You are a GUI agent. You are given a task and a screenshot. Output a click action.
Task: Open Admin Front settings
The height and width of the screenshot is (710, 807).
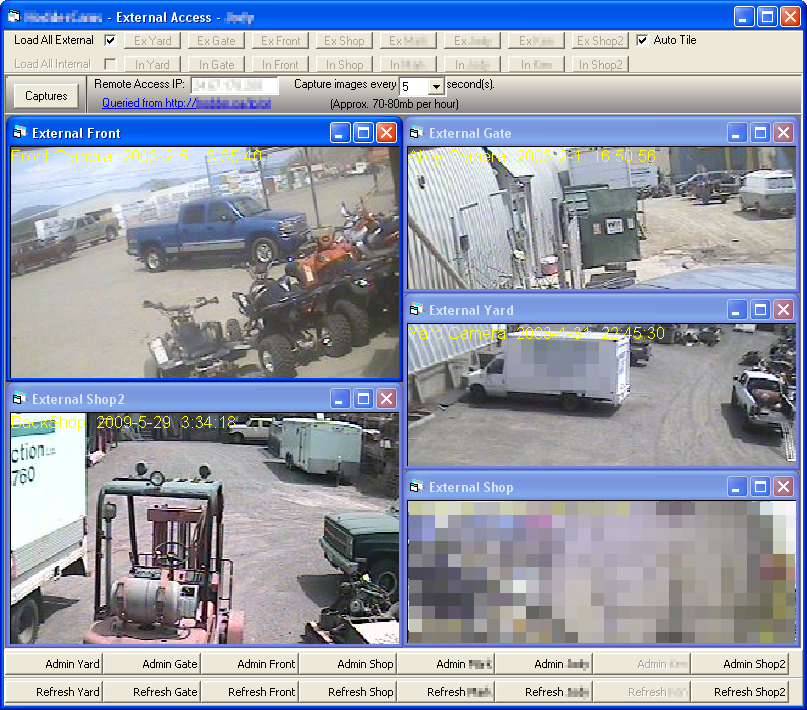click(249, 664)
